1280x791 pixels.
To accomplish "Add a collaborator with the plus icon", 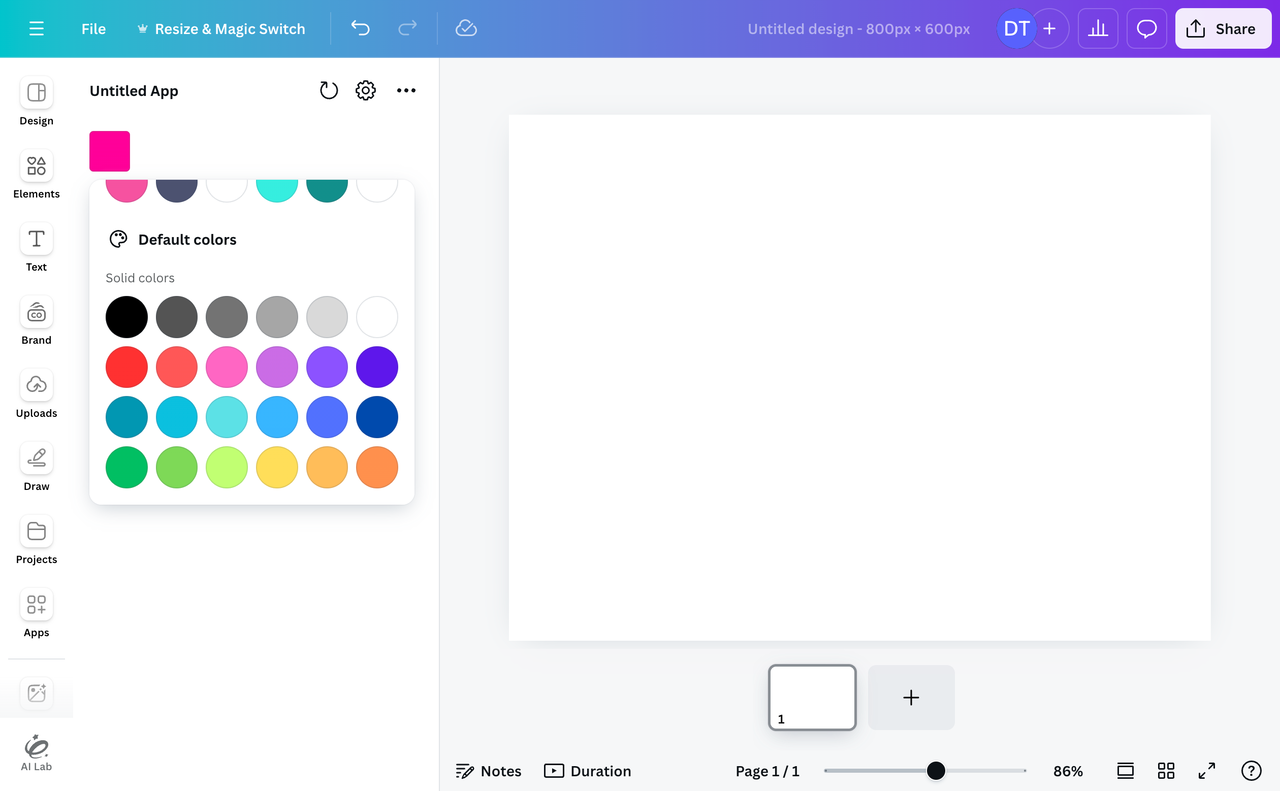I will [x=1049, y=29].
